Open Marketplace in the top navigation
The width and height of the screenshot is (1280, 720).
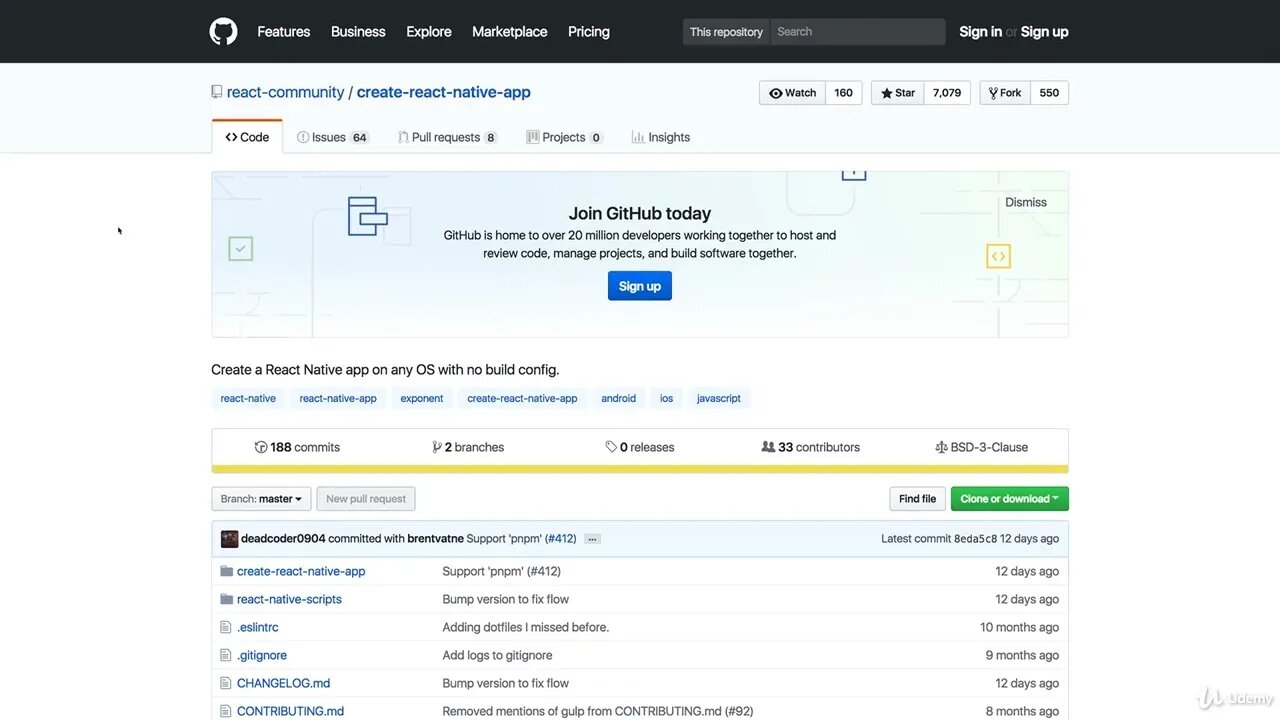(510, 31)
